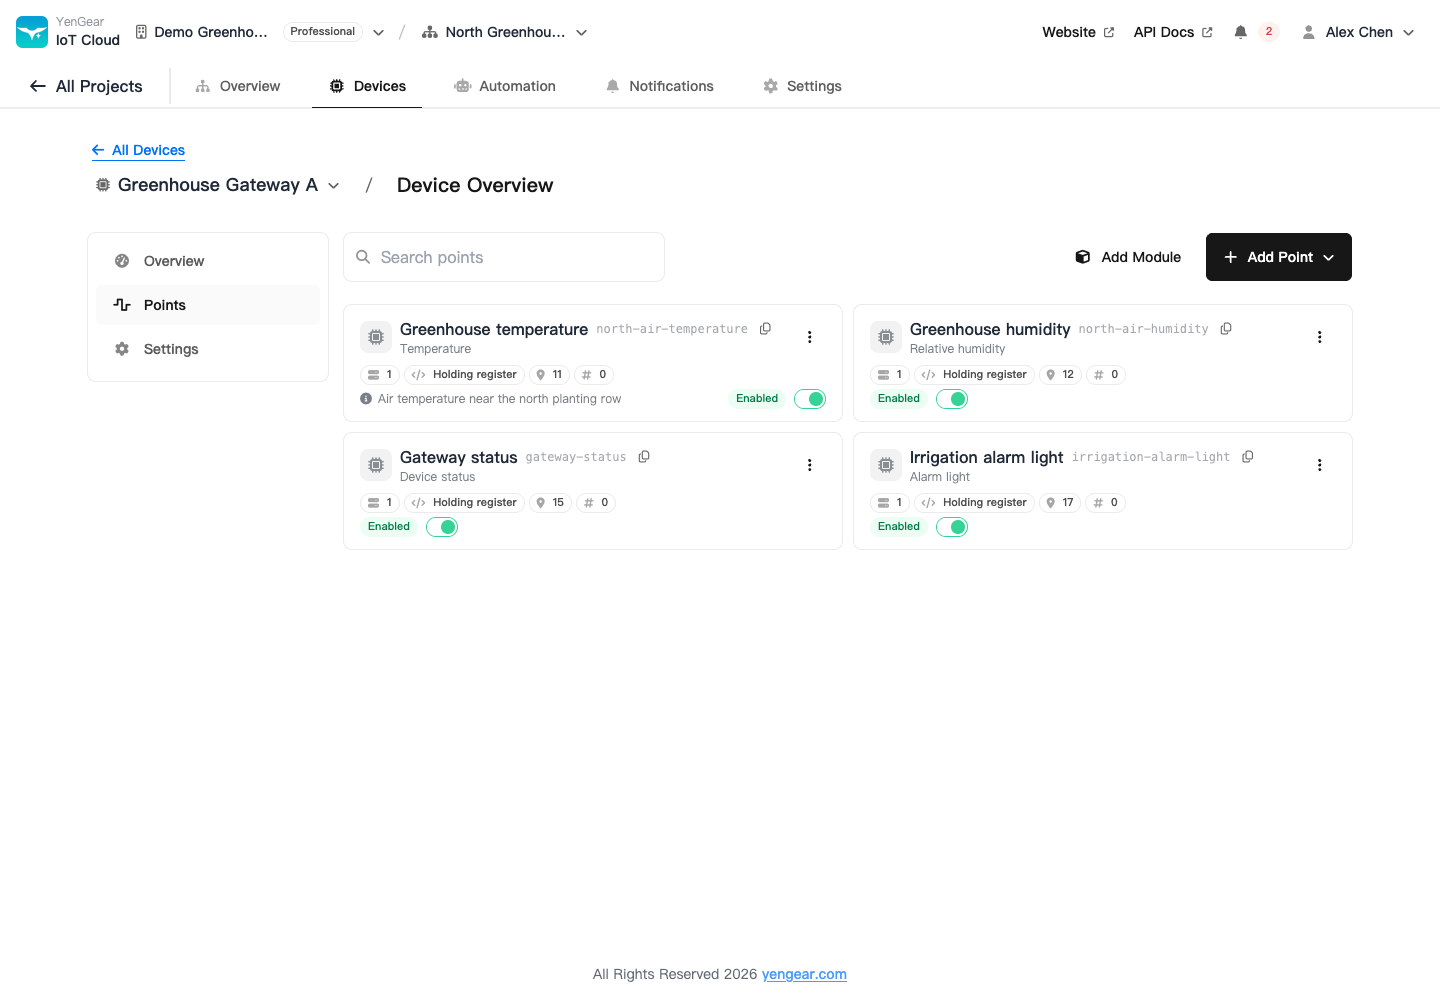
Task: Open the project Settings tab
Action: point(802,86)
